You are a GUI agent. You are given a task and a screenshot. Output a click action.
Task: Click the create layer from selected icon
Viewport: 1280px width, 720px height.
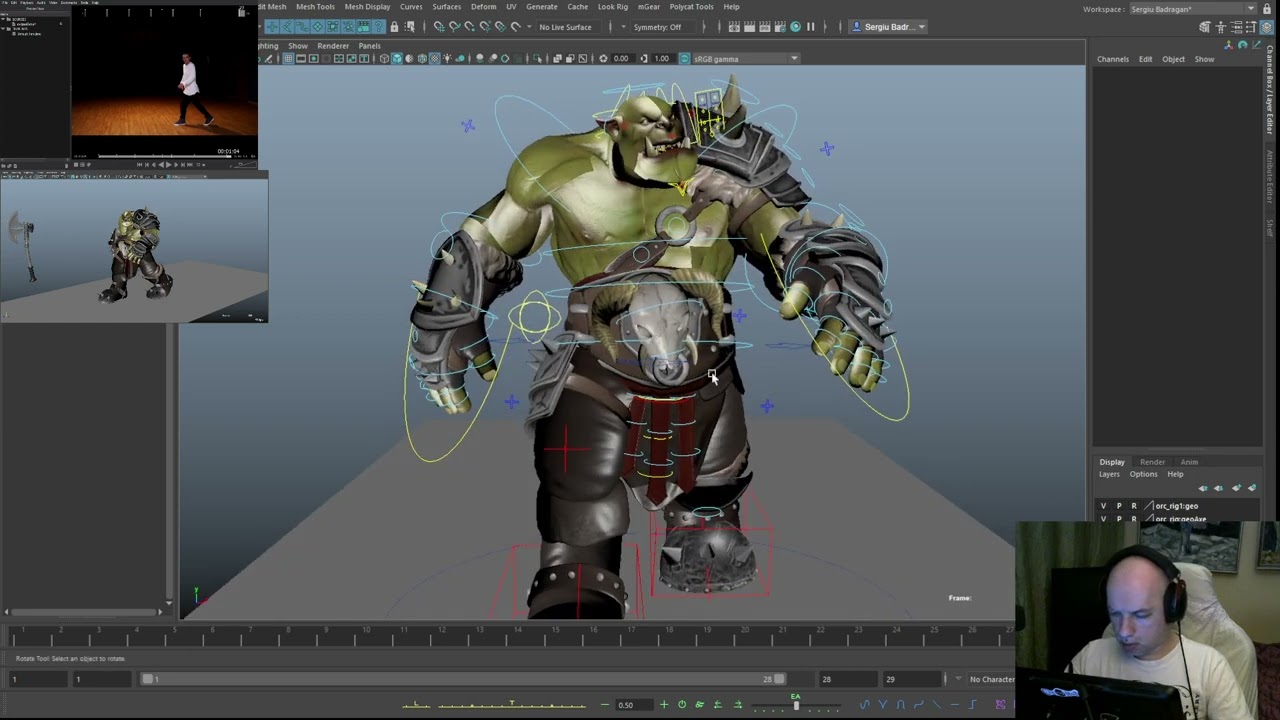click(x=1252, y=488)
